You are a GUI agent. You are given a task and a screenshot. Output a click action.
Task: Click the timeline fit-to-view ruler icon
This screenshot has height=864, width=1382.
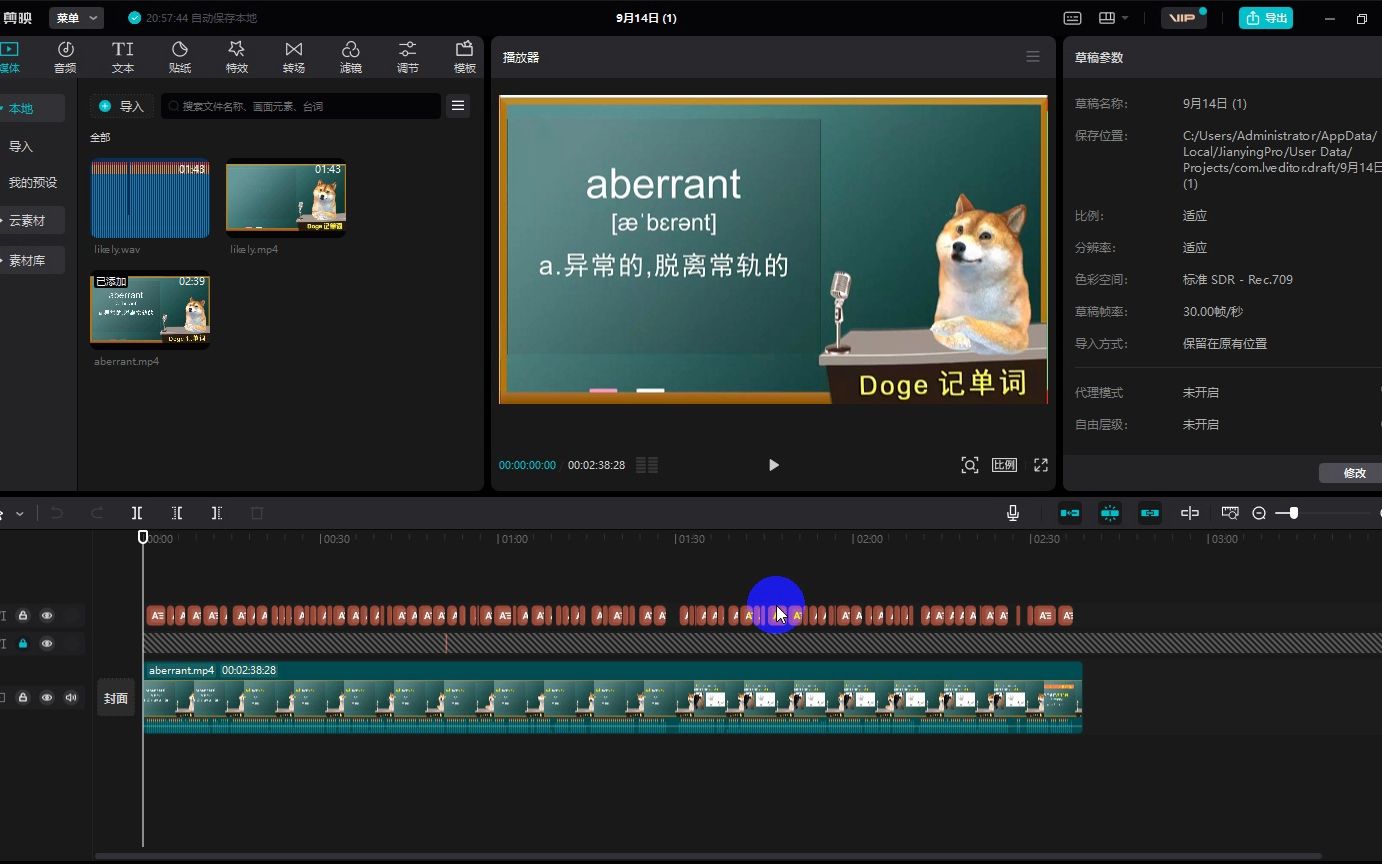point(1230,513)
